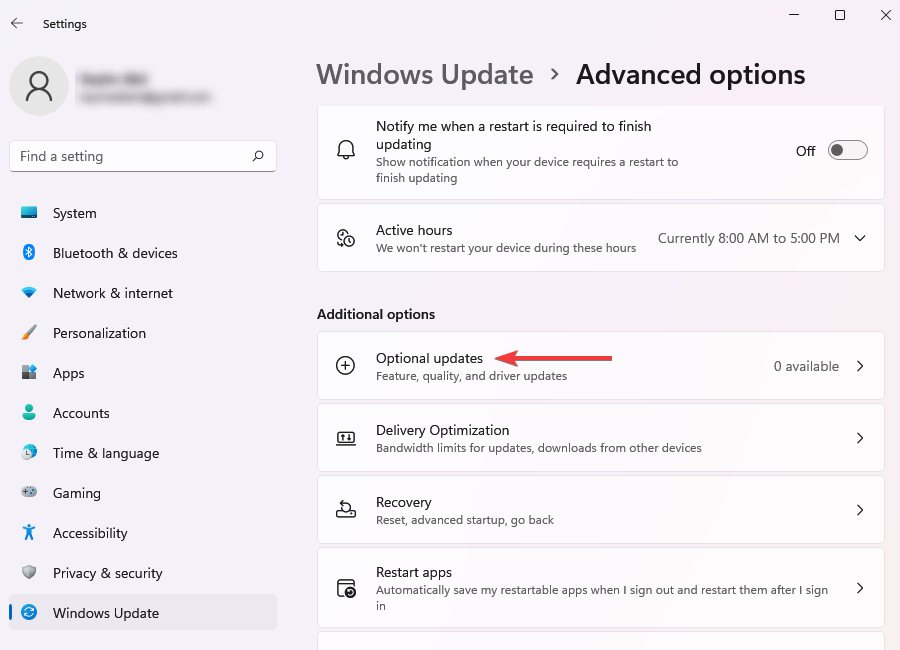Click the Recovery option title
Screen dimensions: 900x650
(404, 502)
